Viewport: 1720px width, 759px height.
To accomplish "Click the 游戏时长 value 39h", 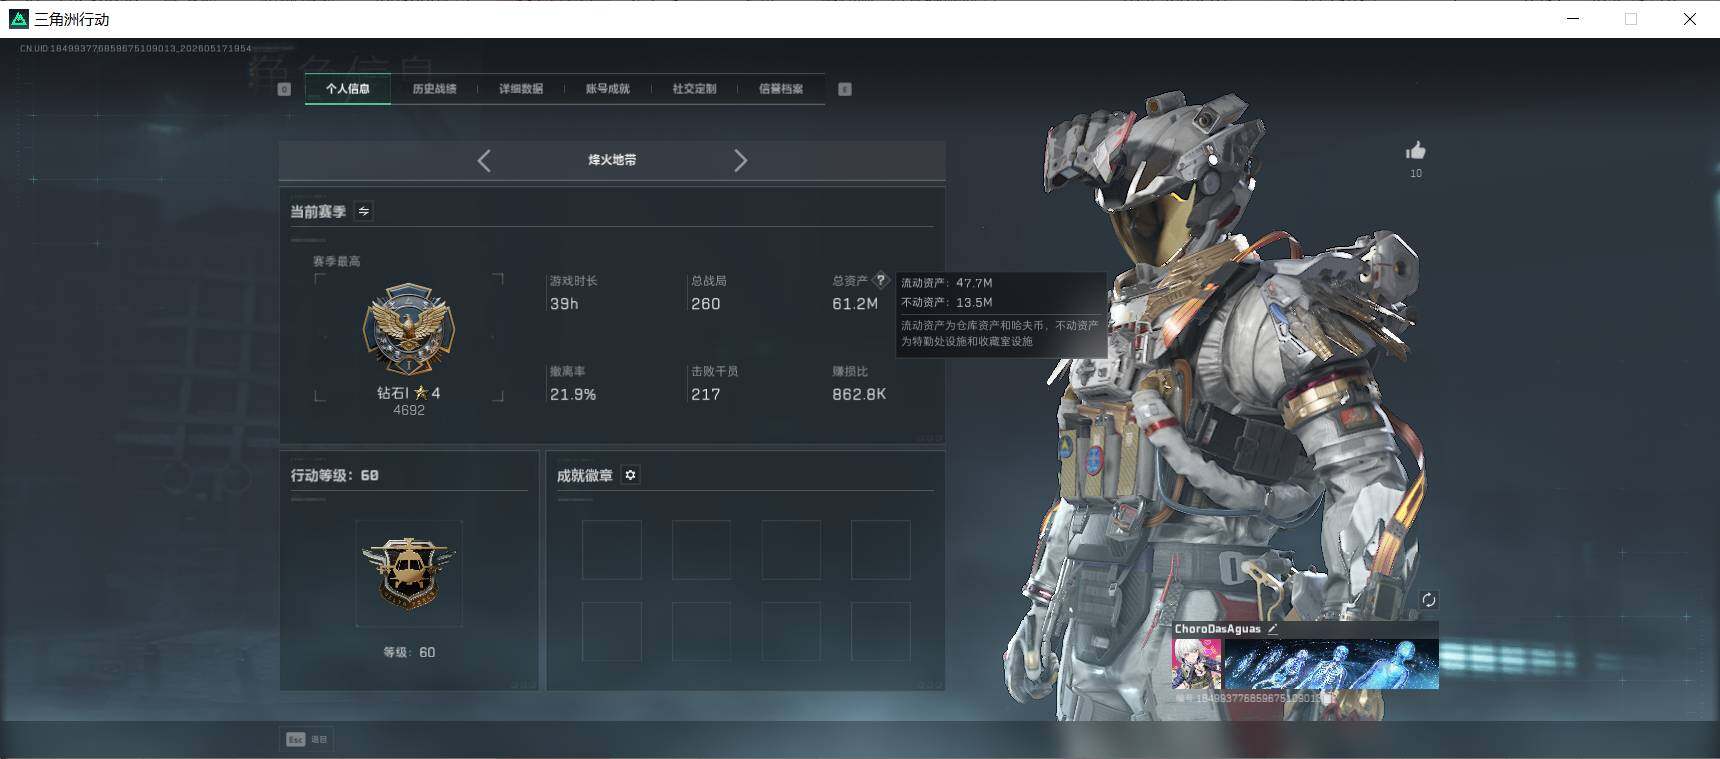I will [564, 304].
